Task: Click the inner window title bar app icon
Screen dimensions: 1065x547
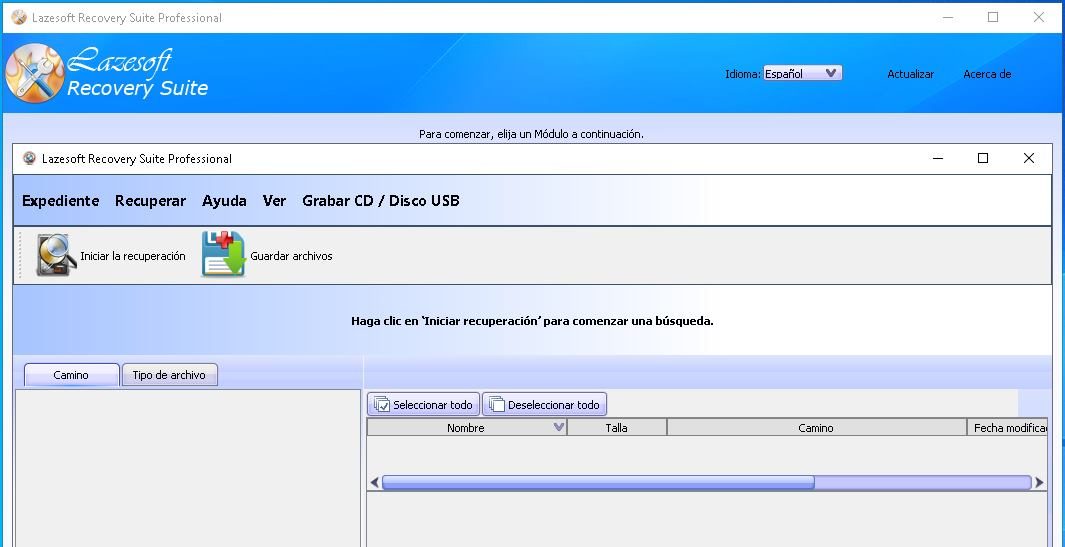Action: click(29, 158)
